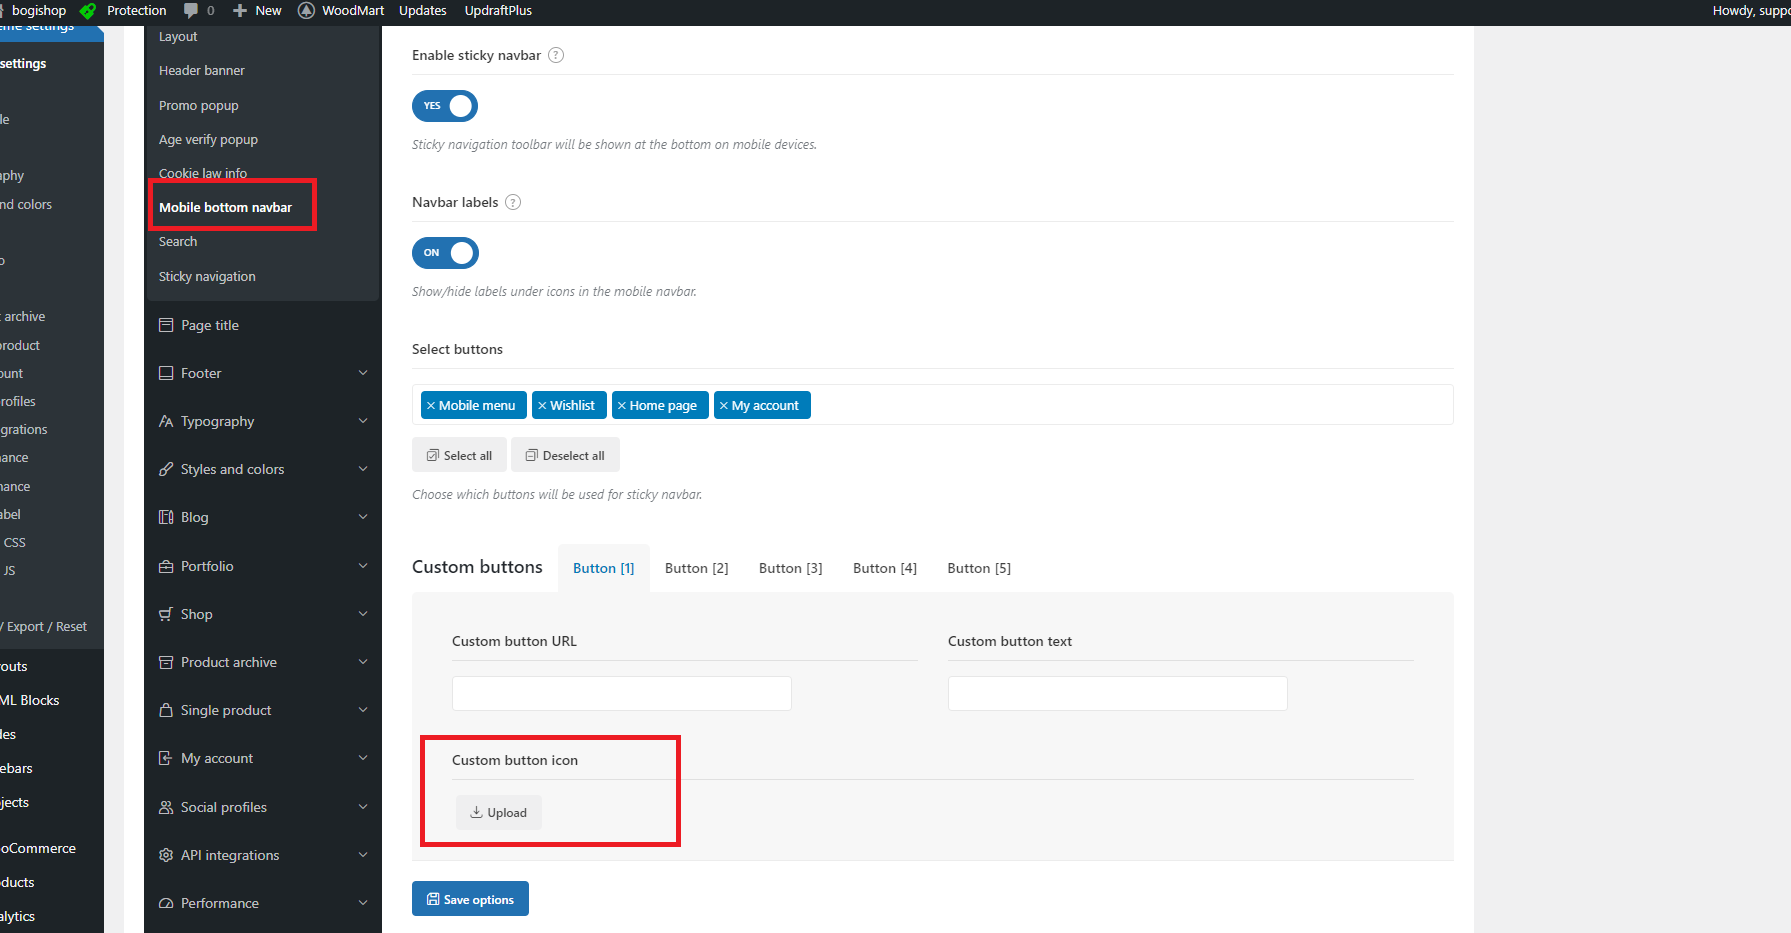Expand the Typography section chevron
This screenshot has width=1791, height=933.
point(363,421)
